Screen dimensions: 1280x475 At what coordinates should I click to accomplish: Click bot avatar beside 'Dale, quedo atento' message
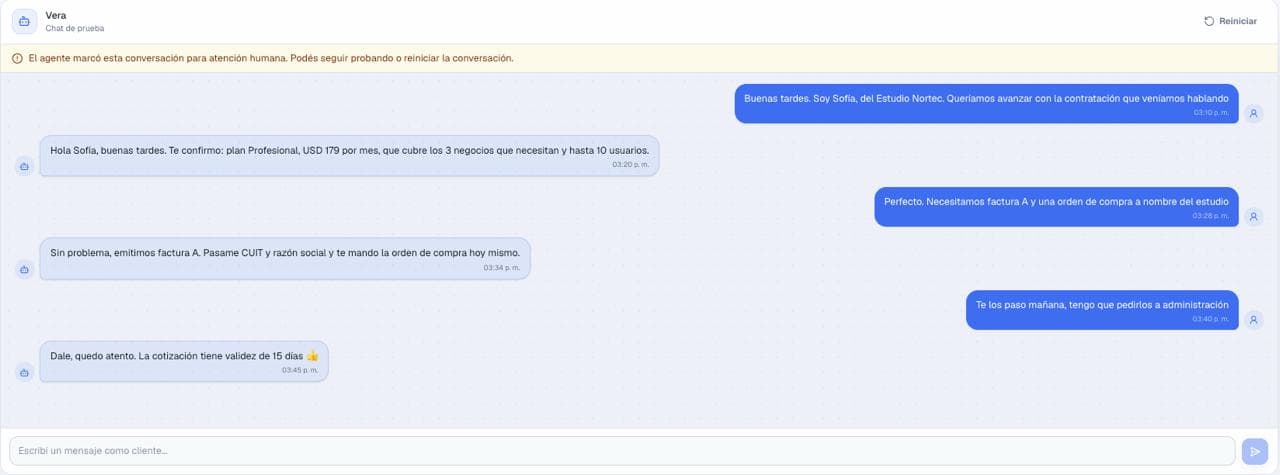(24, 372)
